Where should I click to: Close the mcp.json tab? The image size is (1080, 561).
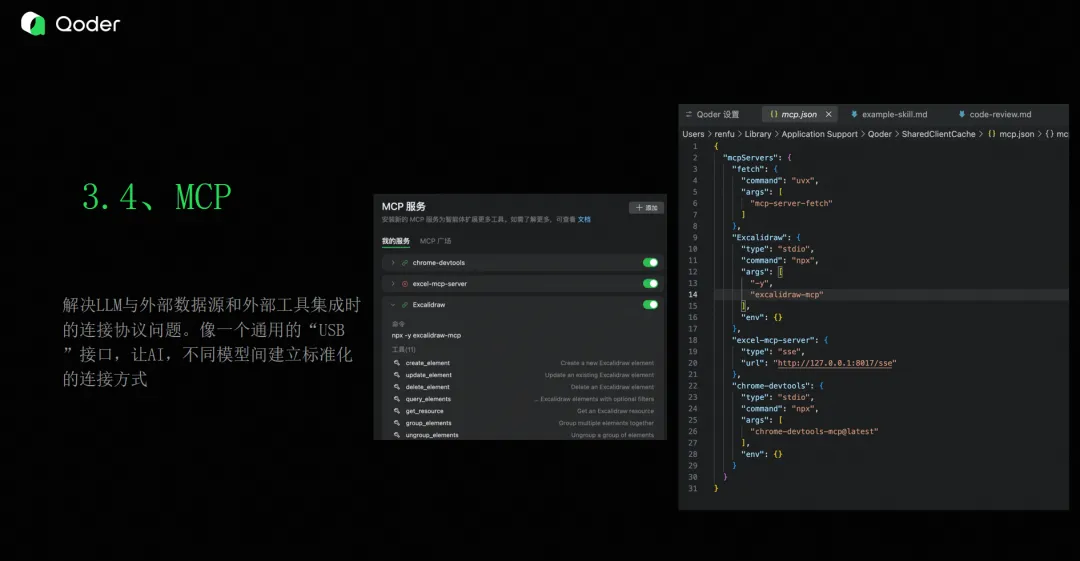(829, 114)
